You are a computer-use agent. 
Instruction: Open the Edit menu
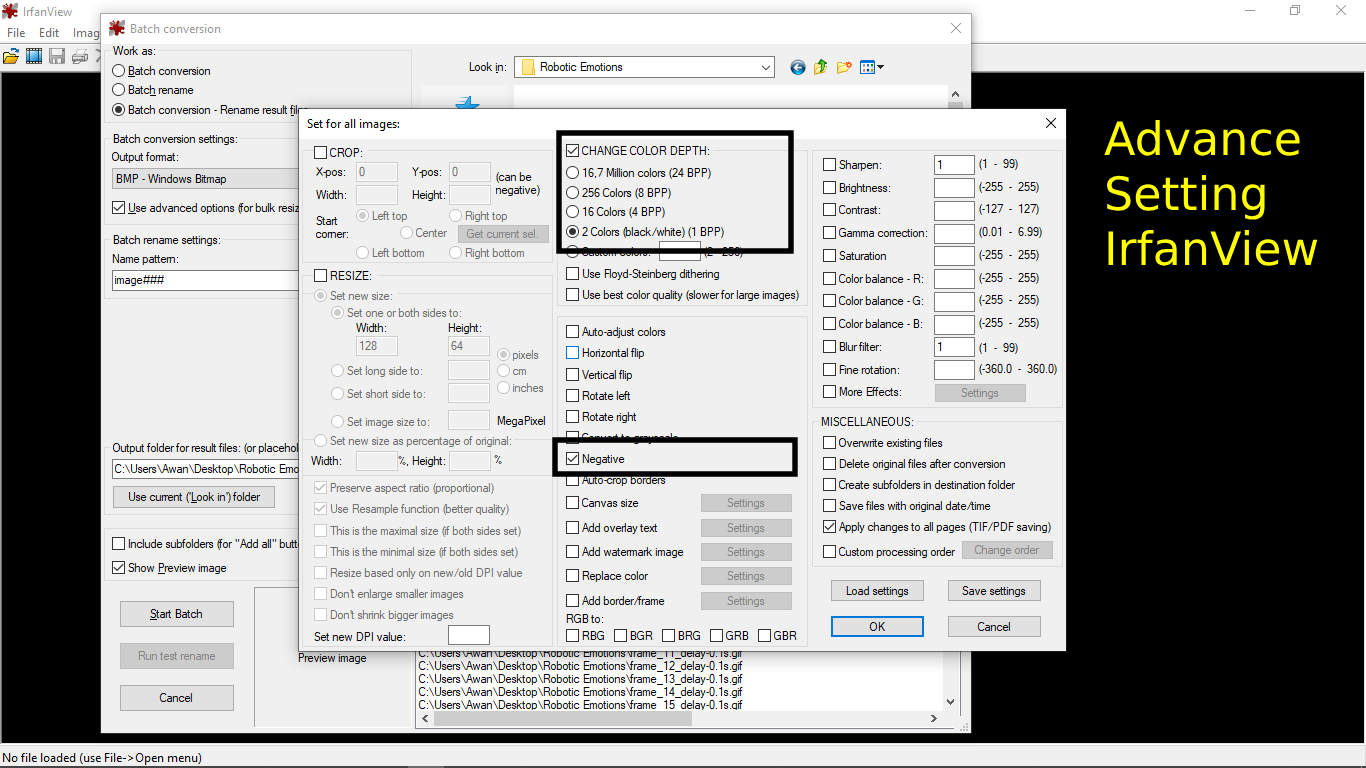click(x=49, y=33)
